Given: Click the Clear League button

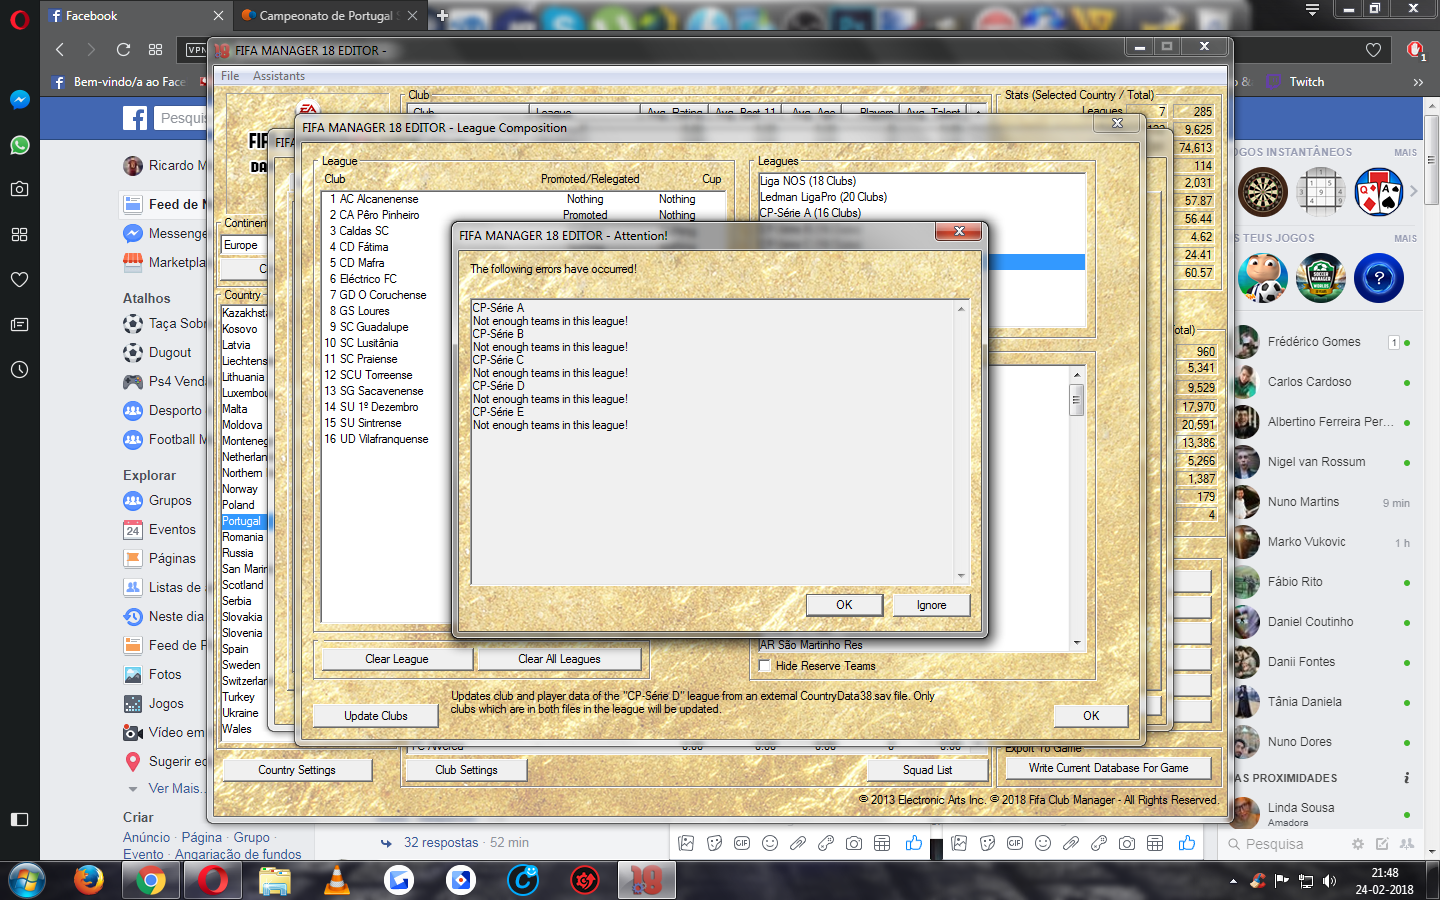Looking at the screenshot, I should 397,659.
